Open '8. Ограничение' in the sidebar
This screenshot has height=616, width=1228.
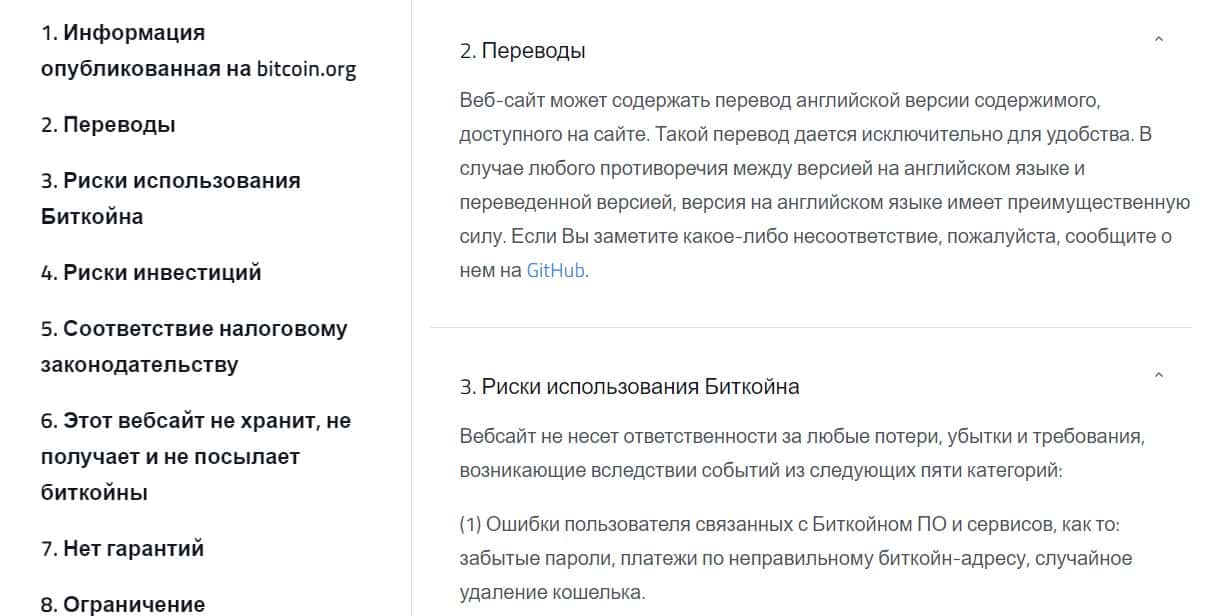pyautogui.click(x=122, y=604)
